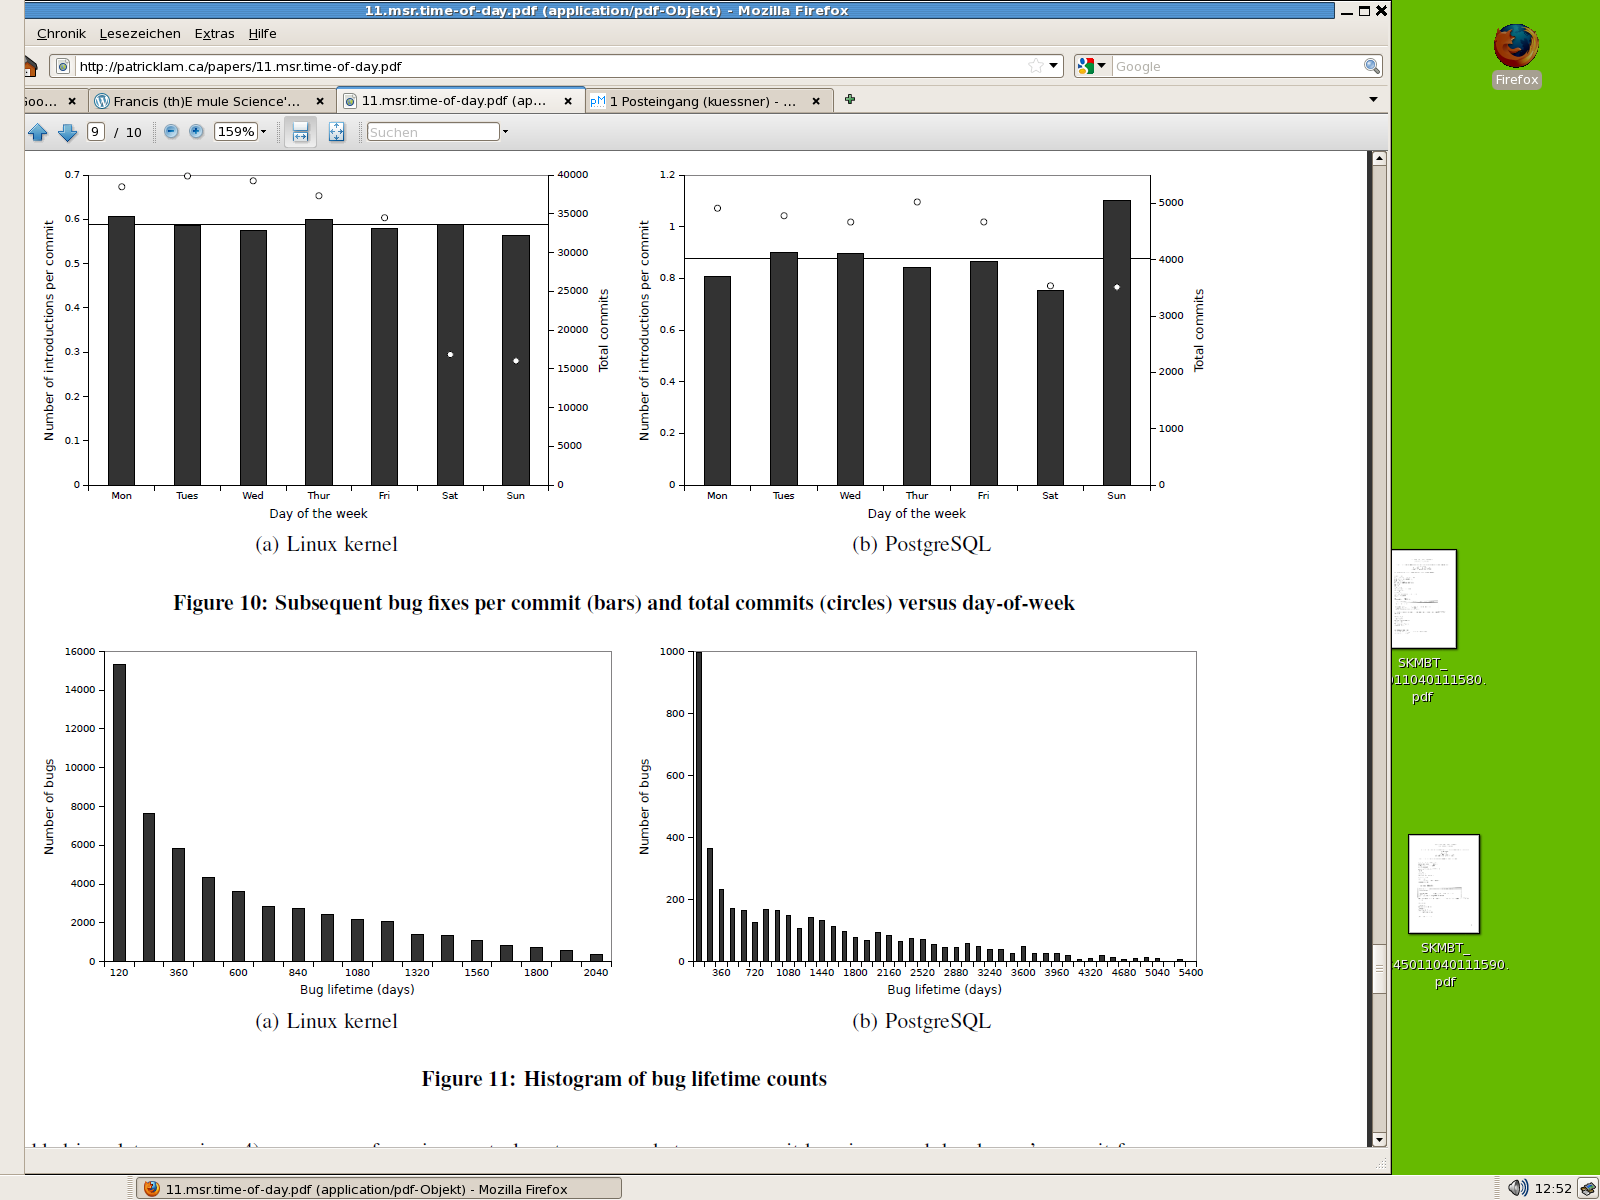
Task: Click the vertical scrollbar down arrow
Action: (1379, 1139)
